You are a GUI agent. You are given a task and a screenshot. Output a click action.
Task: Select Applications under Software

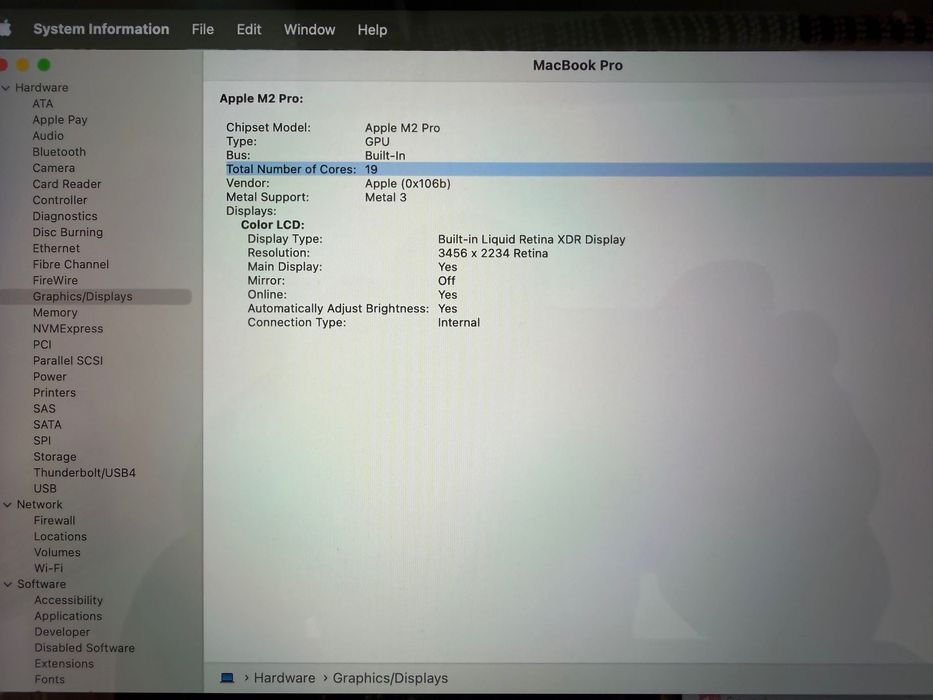(68, 616)
